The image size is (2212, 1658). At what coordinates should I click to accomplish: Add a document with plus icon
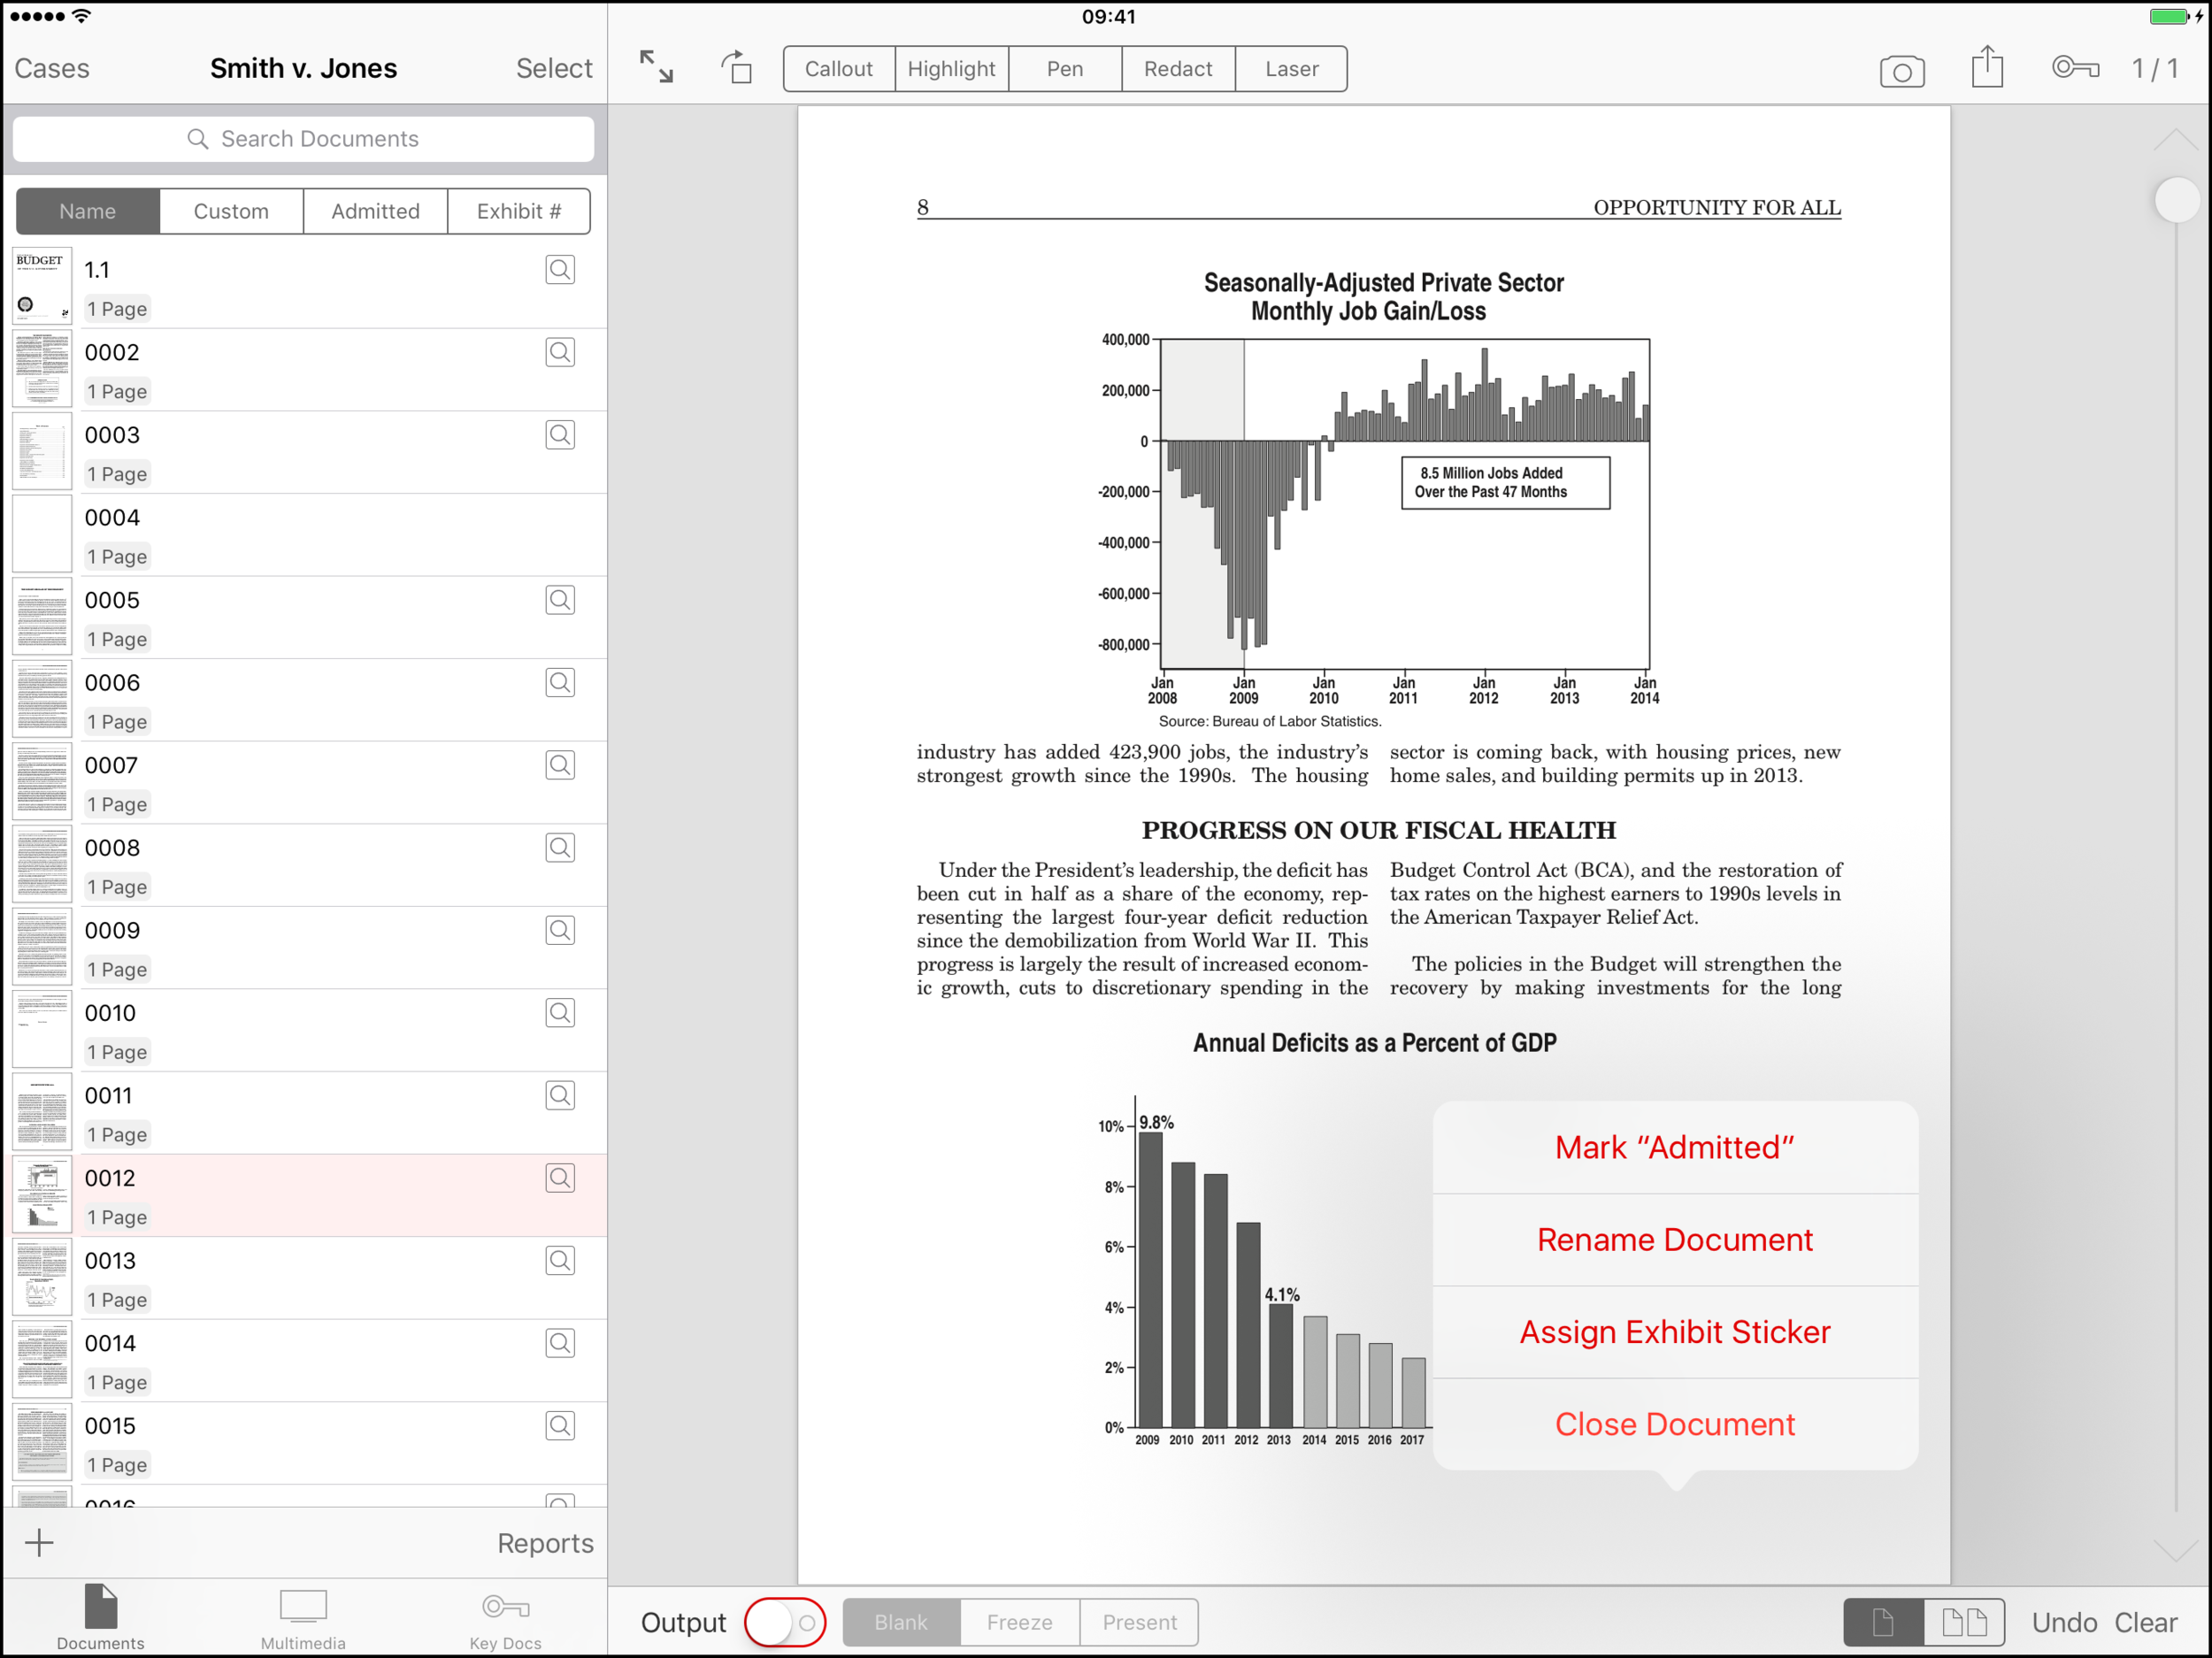tap(39, 1542)
